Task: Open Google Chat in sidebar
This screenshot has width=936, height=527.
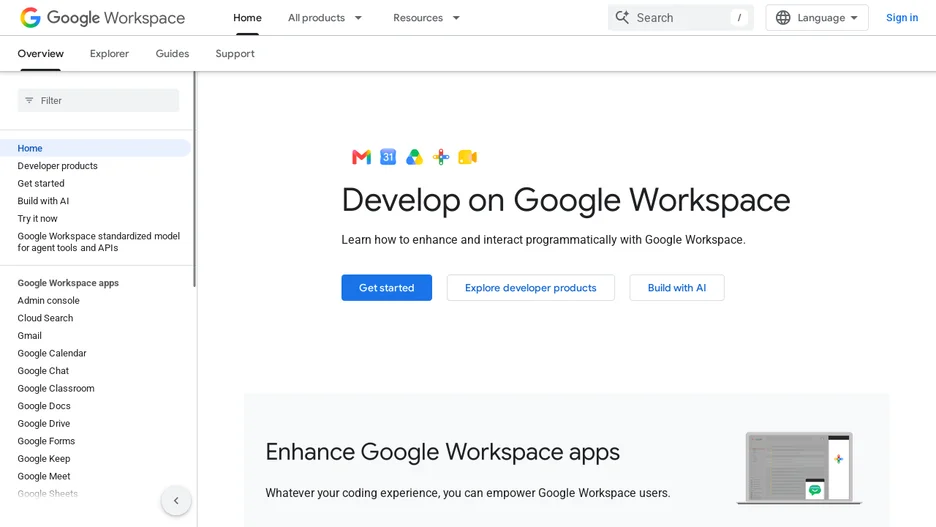Action: (43, 371)
